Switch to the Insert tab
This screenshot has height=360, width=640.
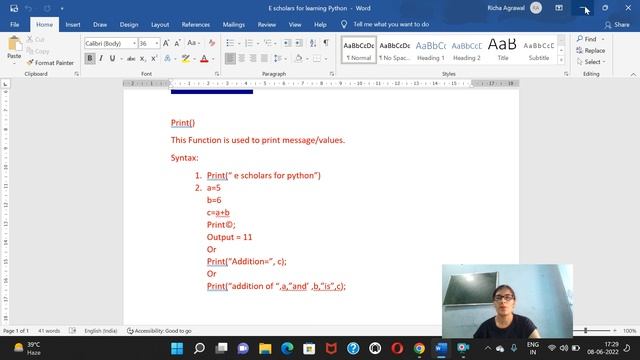(x=73, y=24)
